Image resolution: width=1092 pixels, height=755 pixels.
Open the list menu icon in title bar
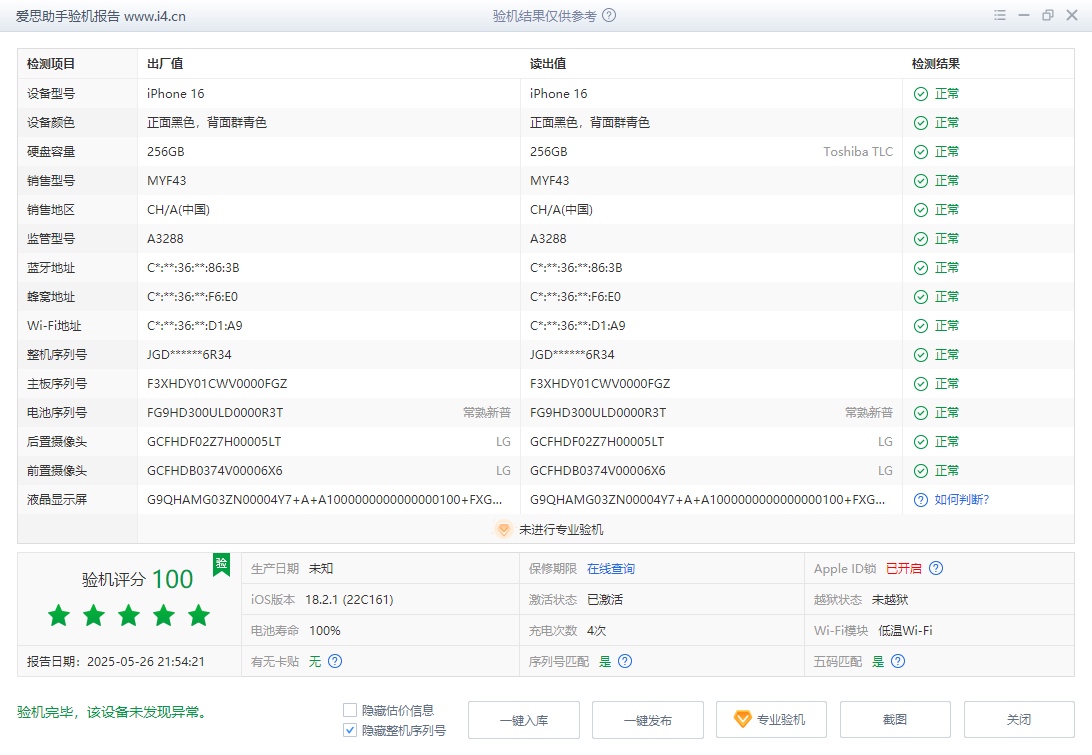point(999,15)
